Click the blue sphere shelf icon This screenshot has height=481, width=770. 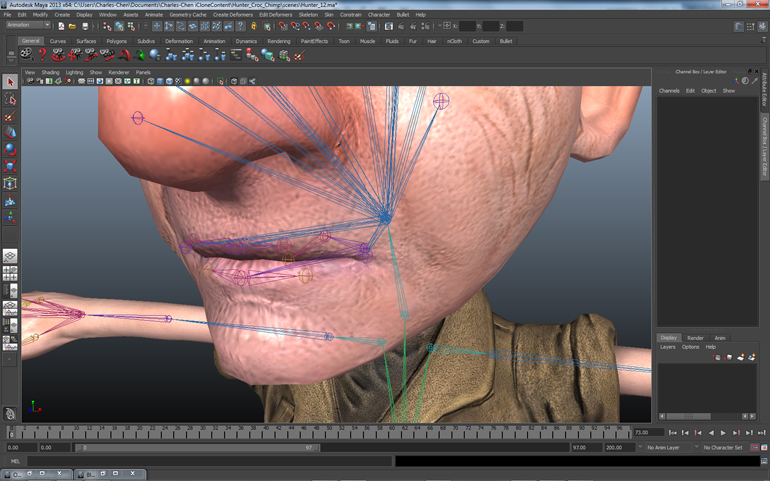point(155,55)
